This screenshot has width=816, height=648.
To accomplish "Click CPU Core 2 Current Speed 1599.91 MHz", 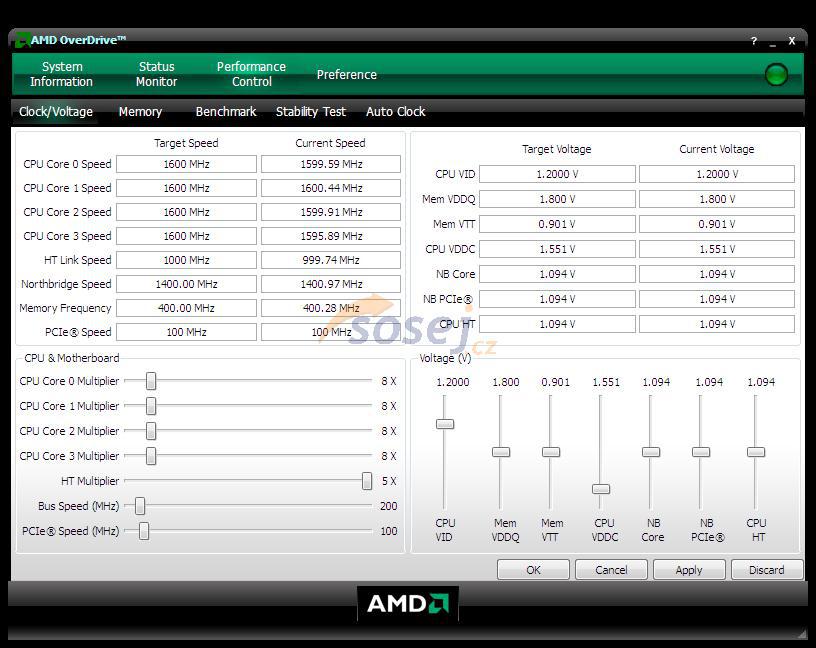I will [x=331, y=212].
